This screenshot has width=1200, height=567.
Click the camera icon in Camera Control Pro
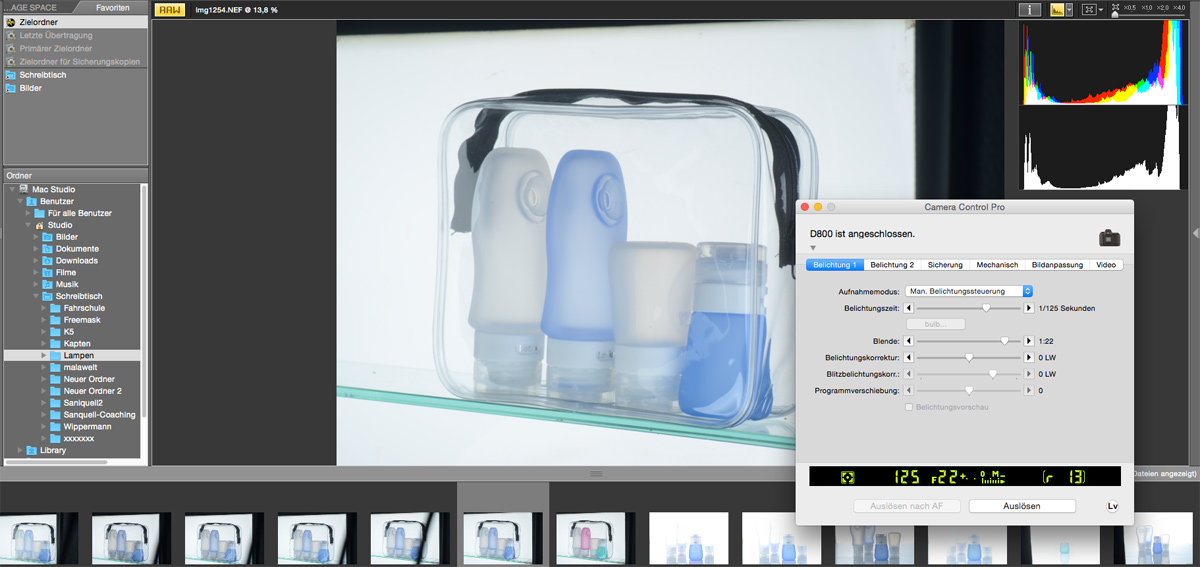1109,238
